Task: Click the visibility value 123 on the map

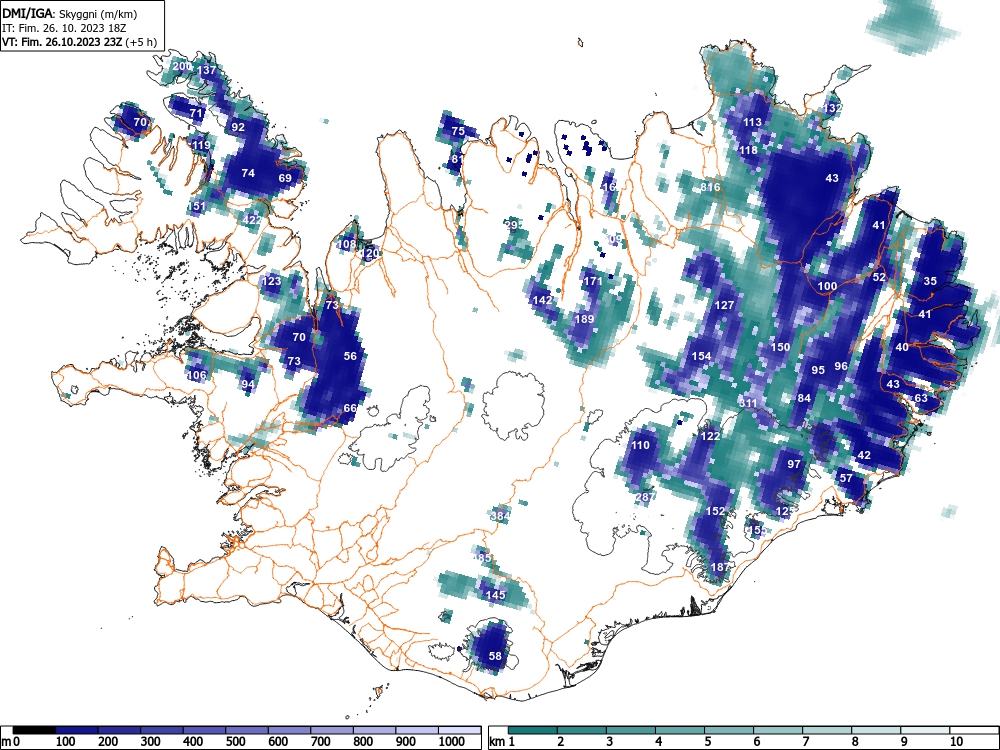Action: point(271,281)
